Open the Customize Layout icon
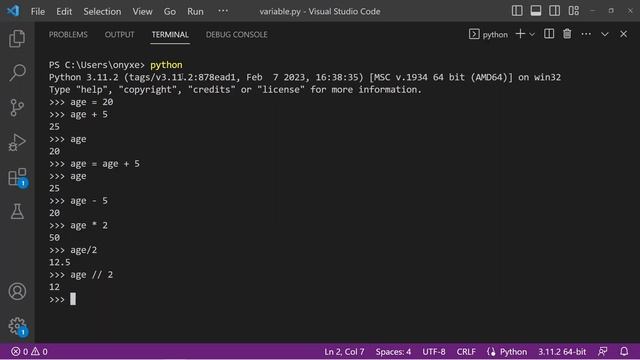 (573, 11)
